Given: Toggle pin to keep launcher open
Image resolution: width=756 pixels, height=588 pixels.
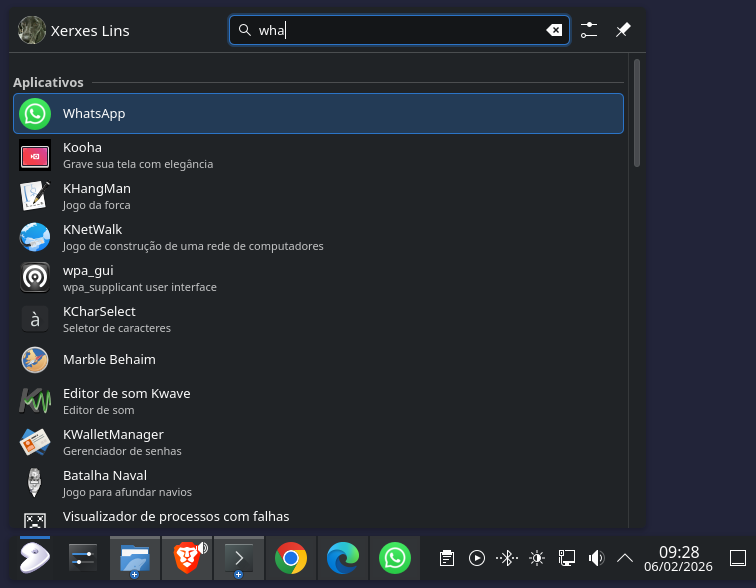Looking at the screenshot, I should point(623,30).
